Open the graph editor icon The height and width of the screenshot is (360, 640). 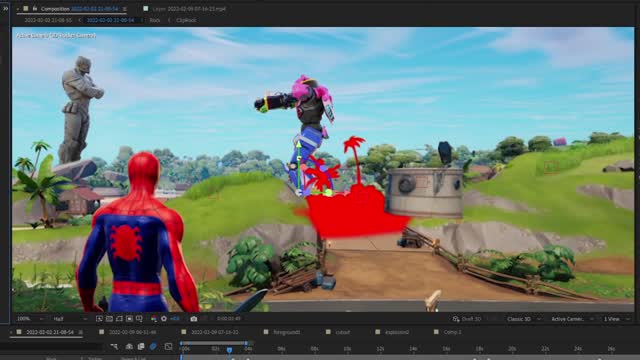tap(168, 347)
